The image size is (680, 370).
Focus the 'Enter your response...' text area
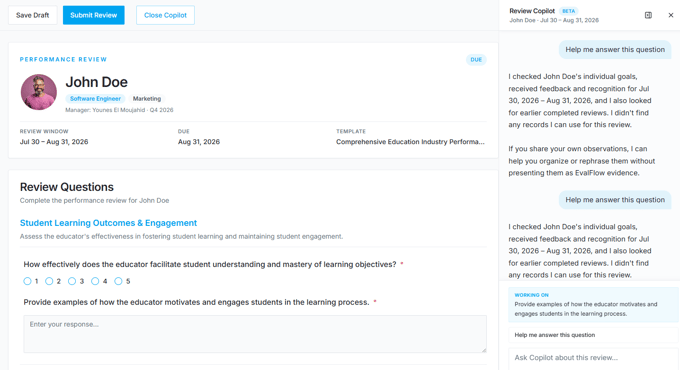point(255,334)
